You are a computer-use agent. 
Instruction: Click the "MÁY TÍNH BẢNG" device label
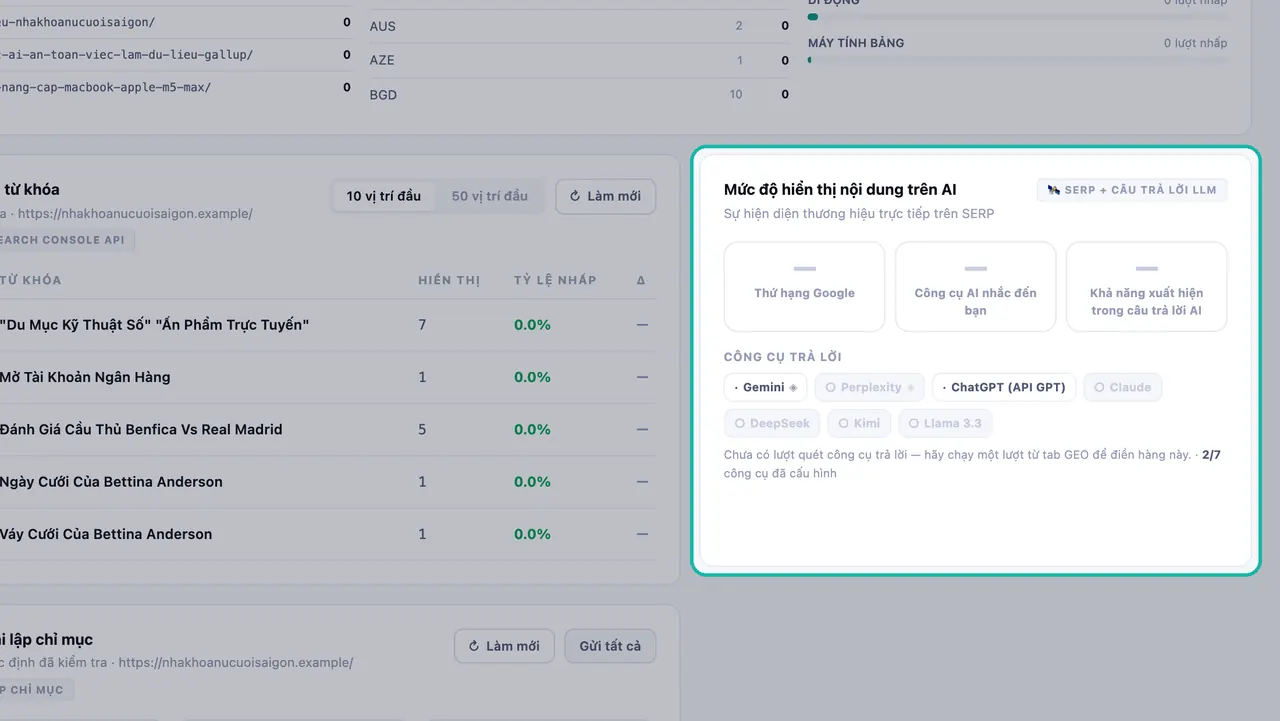click(x=856, y=43)
